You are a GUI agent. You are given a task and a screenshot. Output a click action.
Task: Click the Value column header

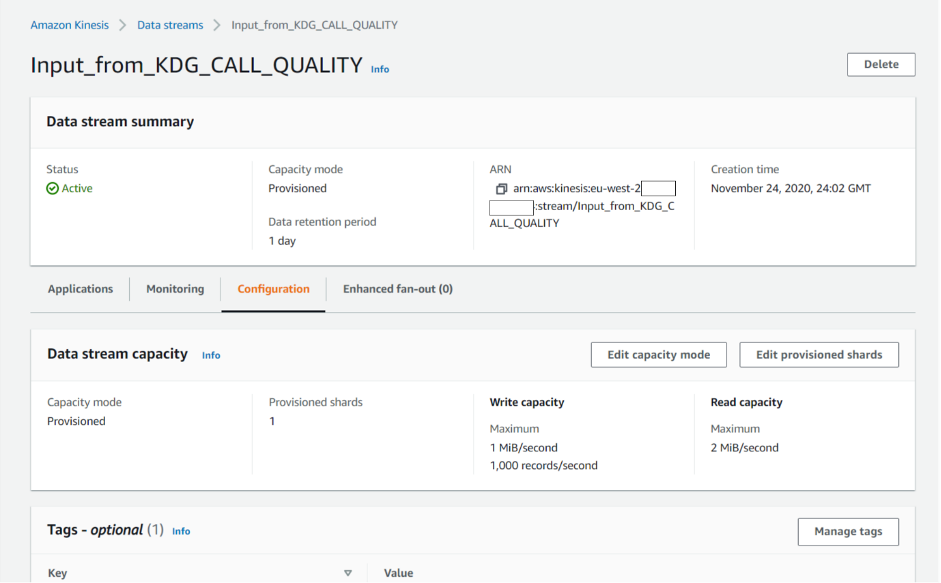(x=398, y=572)
